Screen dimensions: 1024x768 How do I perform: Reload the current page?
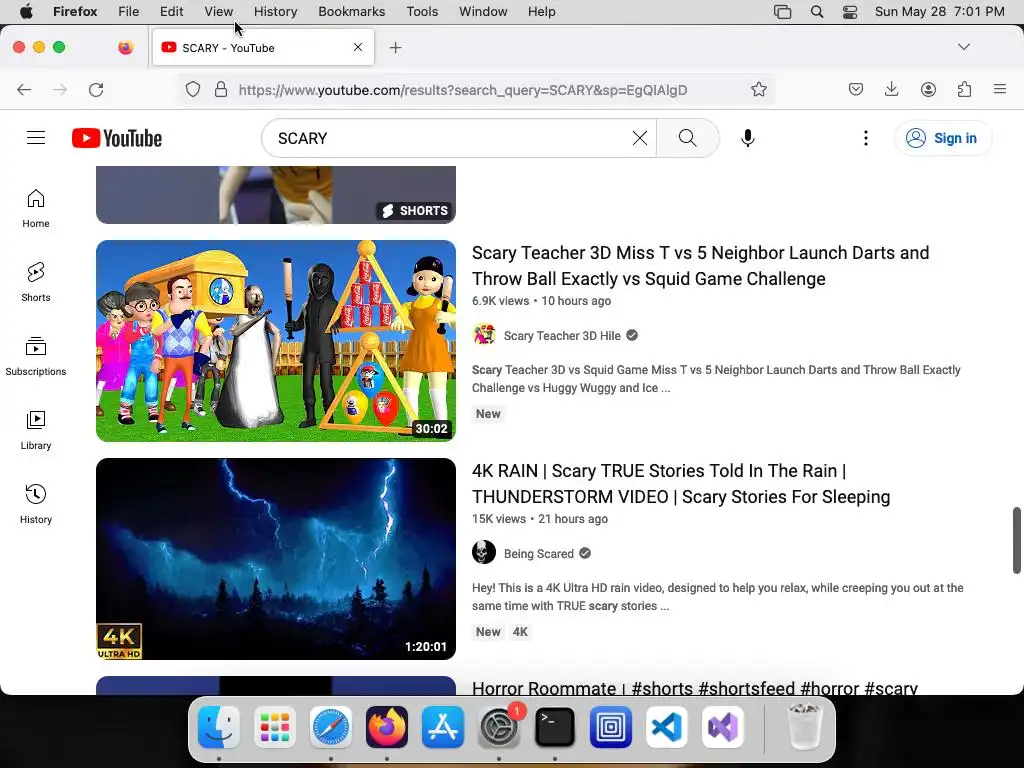[x=96, y=89]
